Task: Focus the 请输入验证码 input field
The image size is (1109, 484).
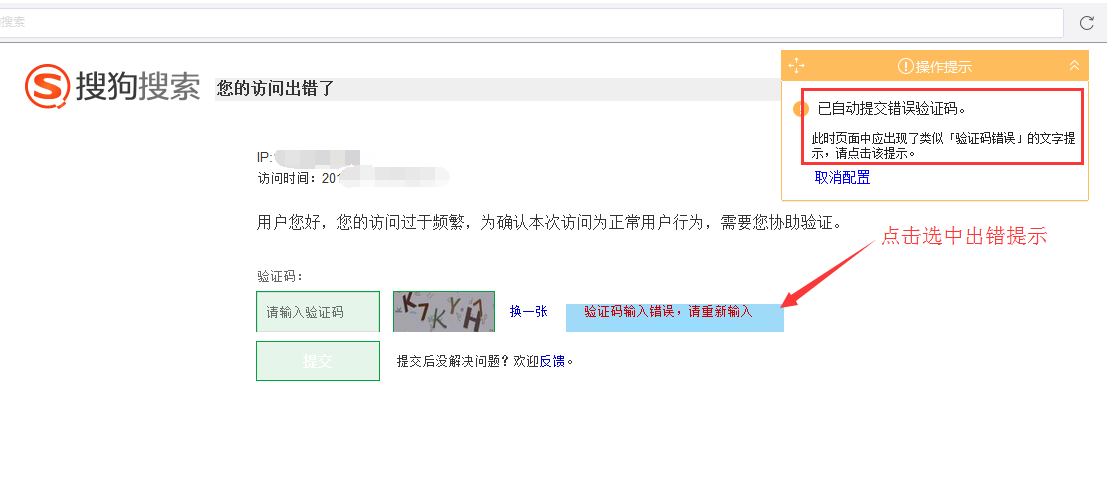Action: [318, 311]
